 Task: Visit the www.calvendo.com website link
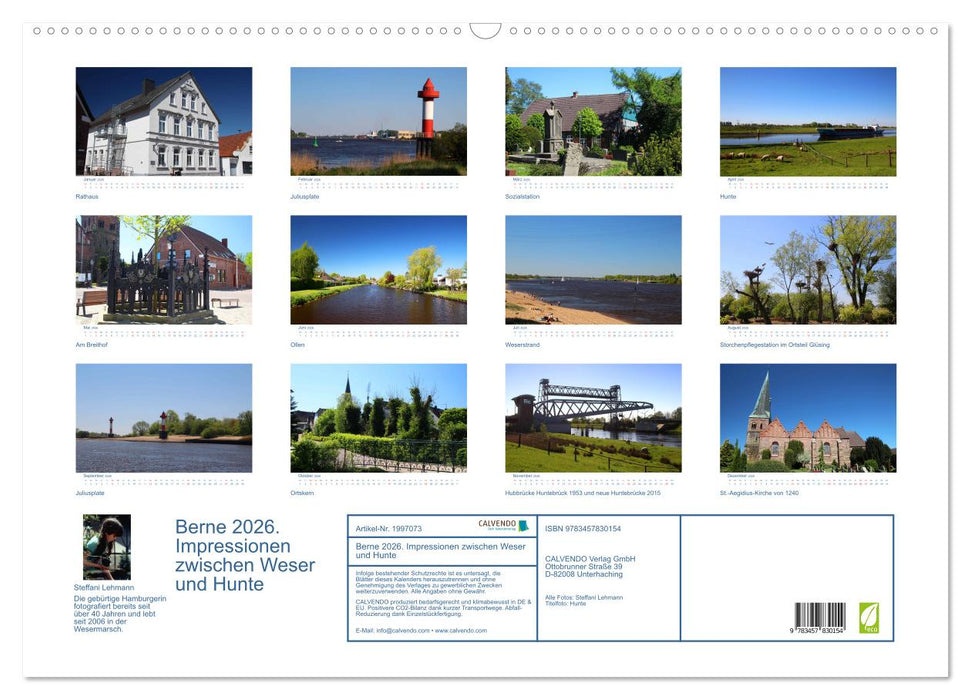point(459,631)
